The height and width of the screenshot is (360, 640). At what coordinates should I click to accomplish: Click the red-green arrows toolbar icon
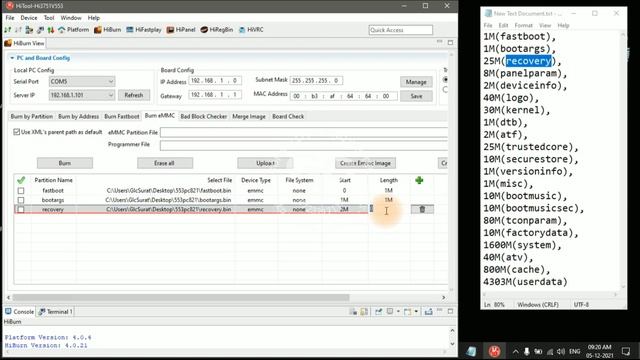pyautogui.click(x=51, y=30)
